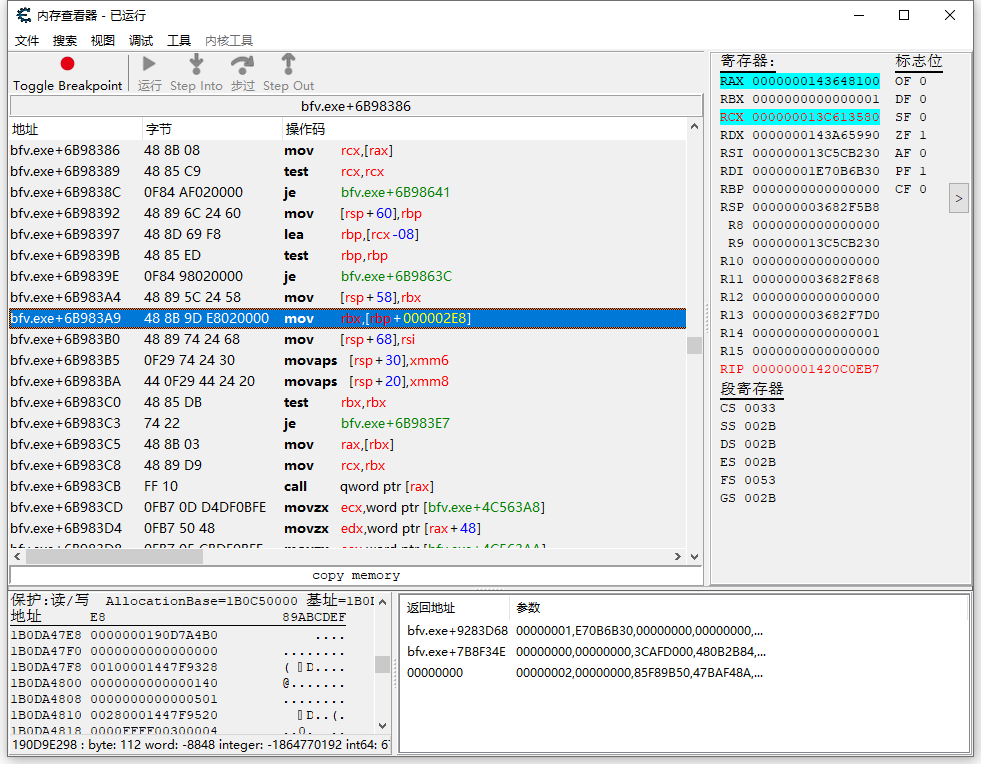Select the 00000000 return address stack entry
This screenshot has width=981, height=764.
point(435,673)
